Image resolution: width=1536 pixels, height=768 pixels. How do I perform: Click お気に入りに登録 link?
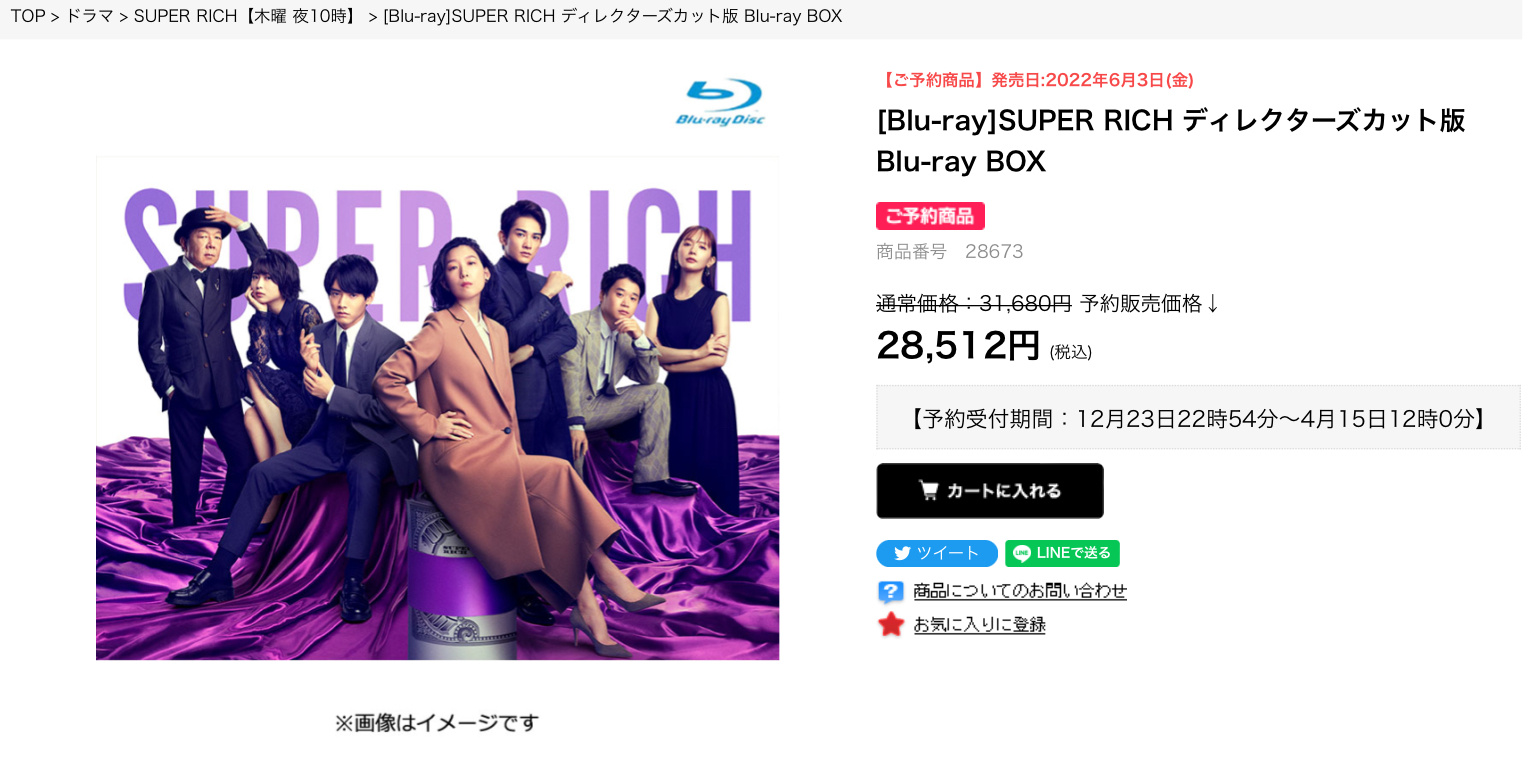(979, 625)
